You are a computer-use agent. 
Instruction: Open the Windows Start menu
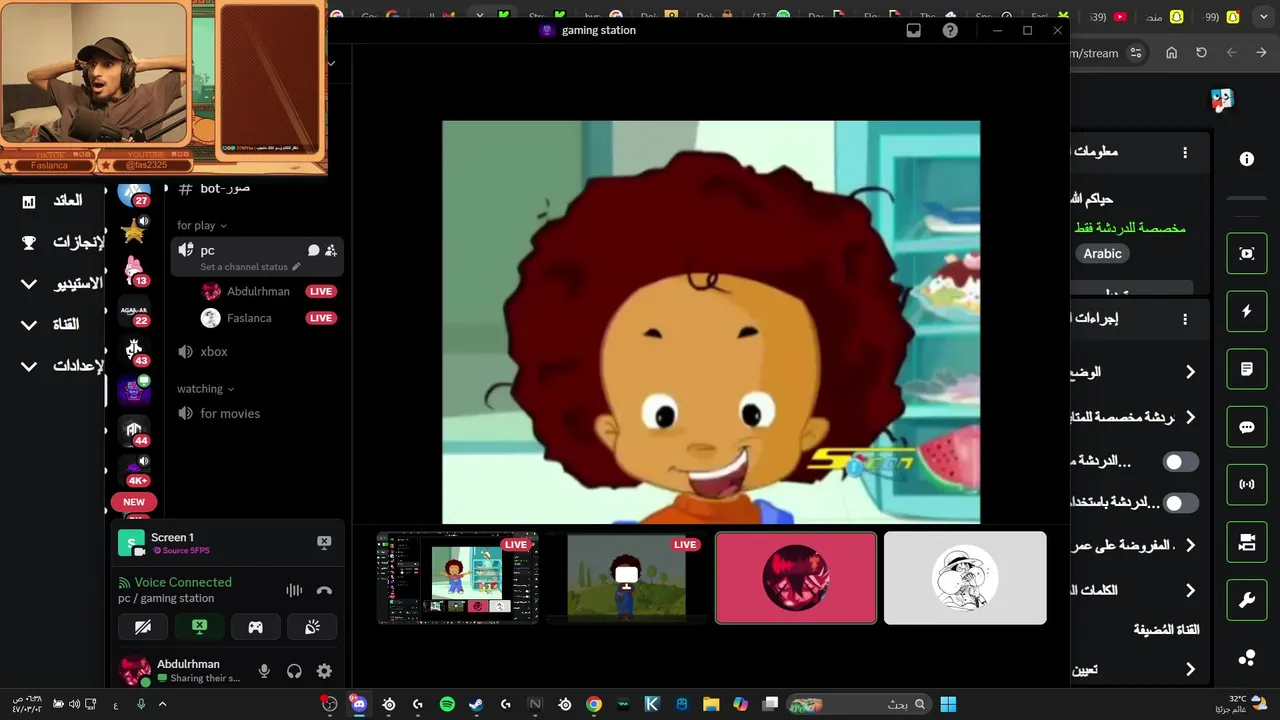tap(948, 704)
